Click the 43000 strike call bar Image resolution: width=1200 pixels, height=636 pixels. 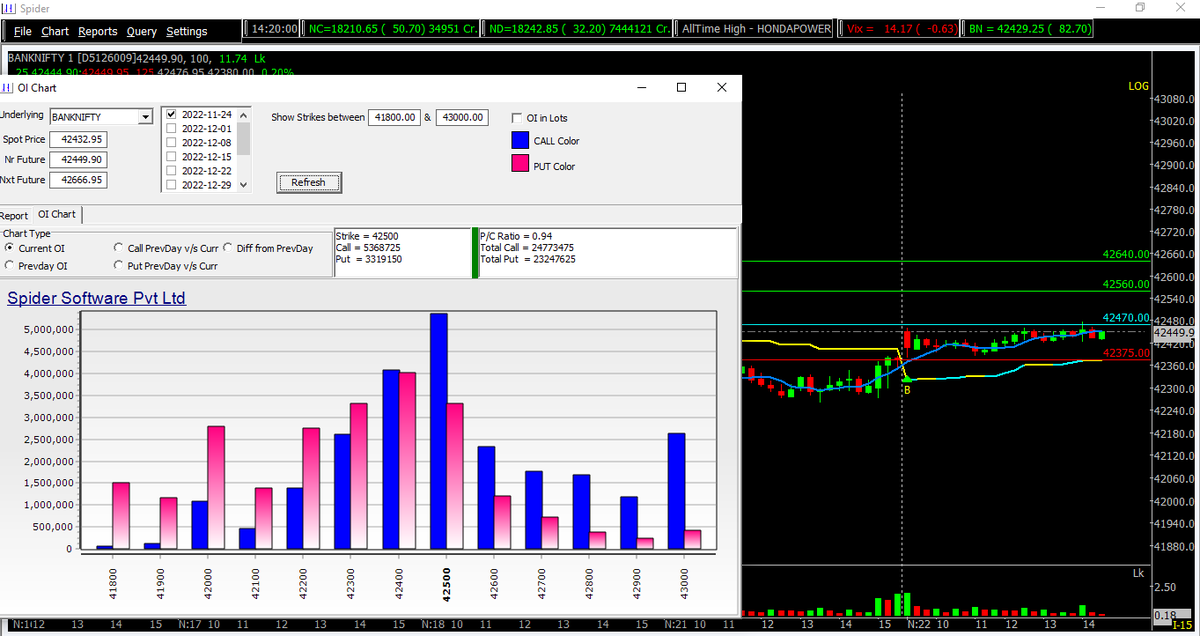(676, 491)
